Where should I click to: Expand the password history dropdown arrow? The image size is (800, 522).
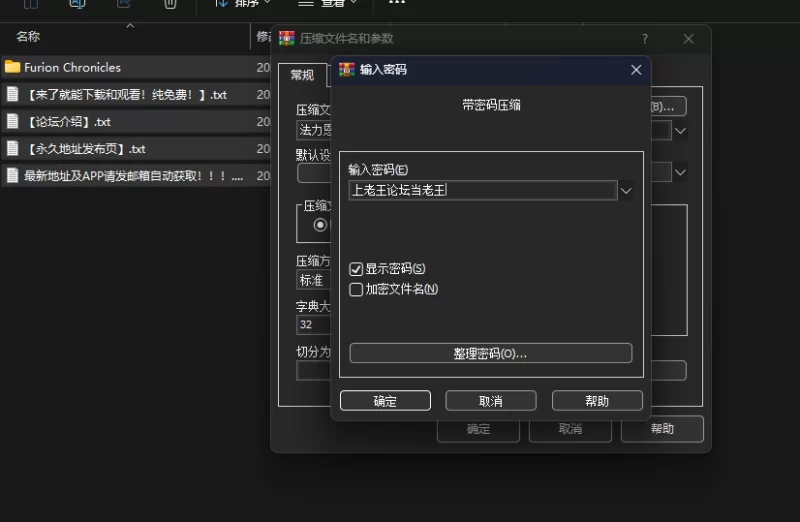tap(626, 191)
